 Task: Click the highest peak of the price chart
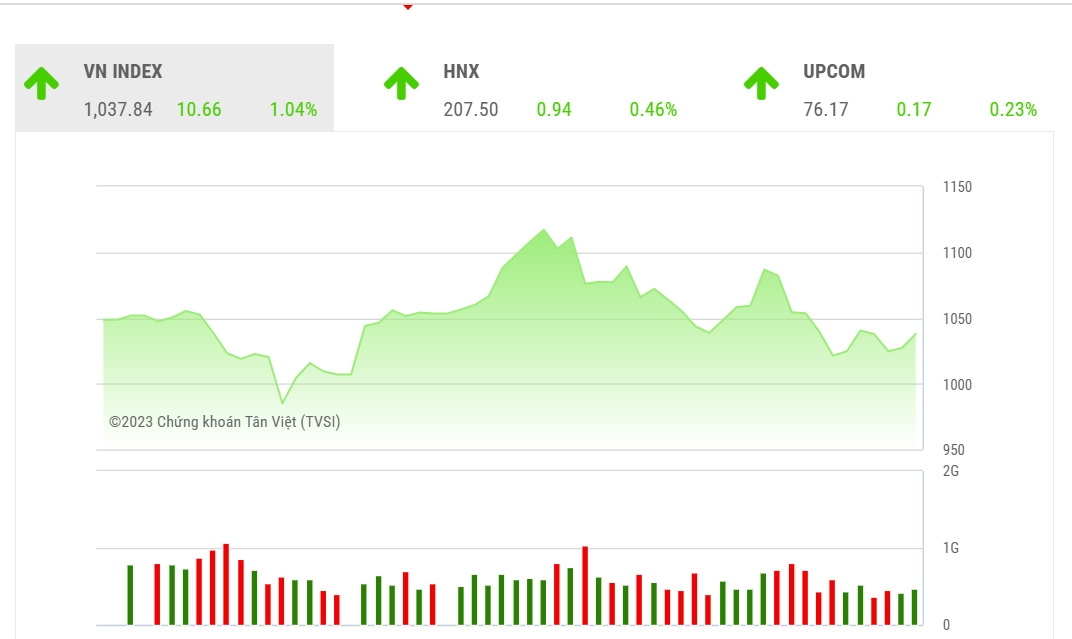click(x=544, y=230)
